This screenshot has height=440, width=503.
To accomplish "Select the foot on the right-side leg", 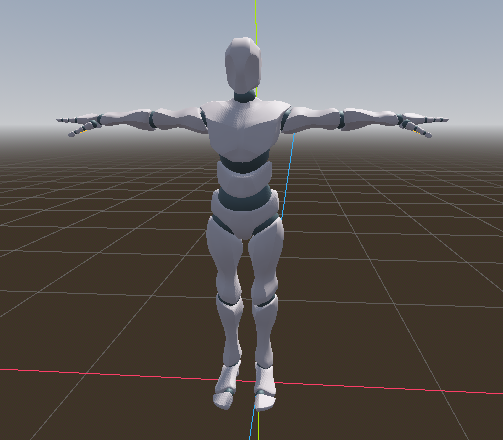I will pos(265,388).
